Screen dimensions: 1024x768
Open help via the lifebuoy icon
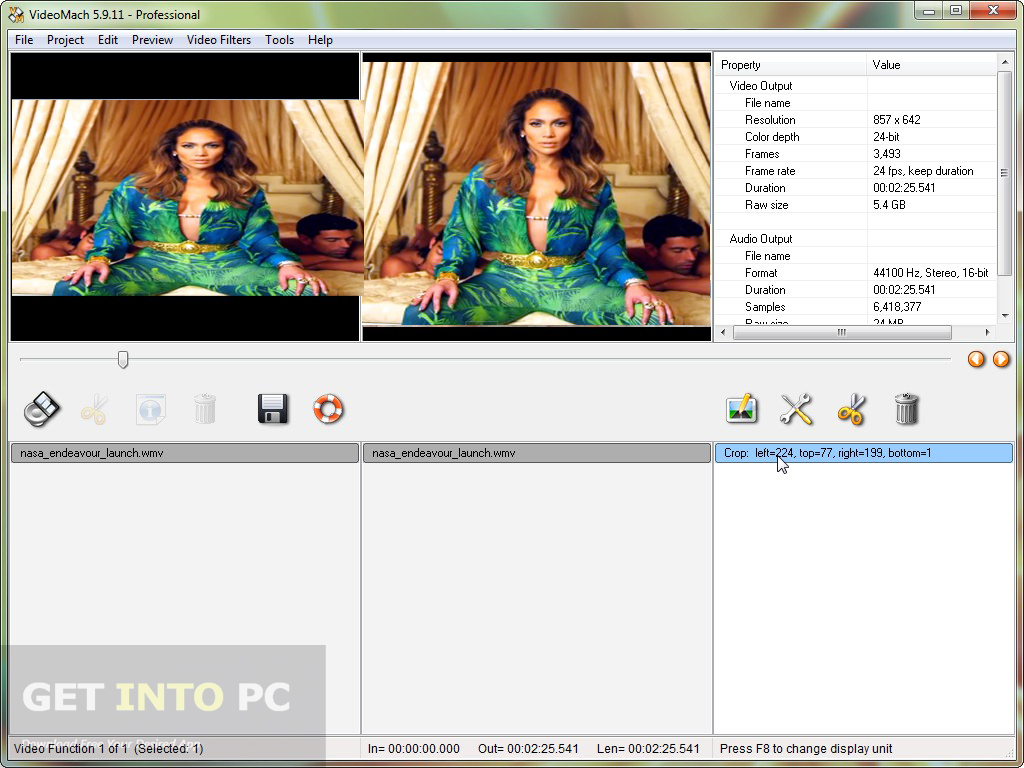(328, 409)
